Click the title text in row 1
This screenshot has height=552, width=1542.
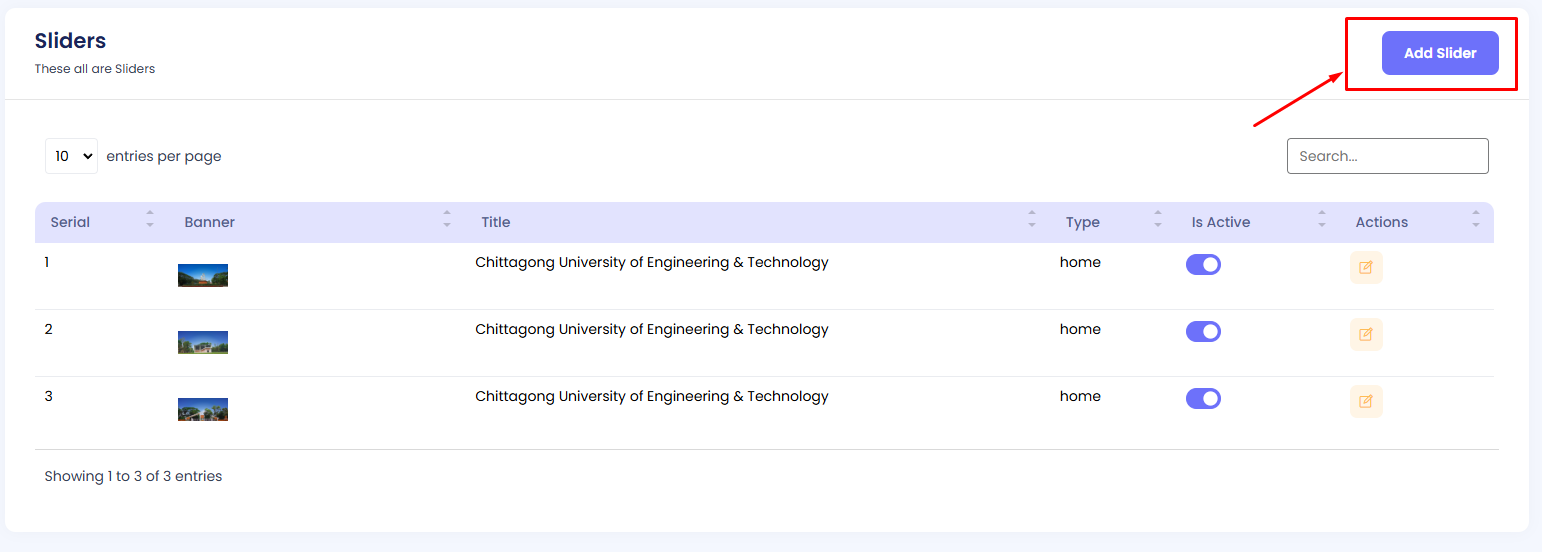[652, 263]
